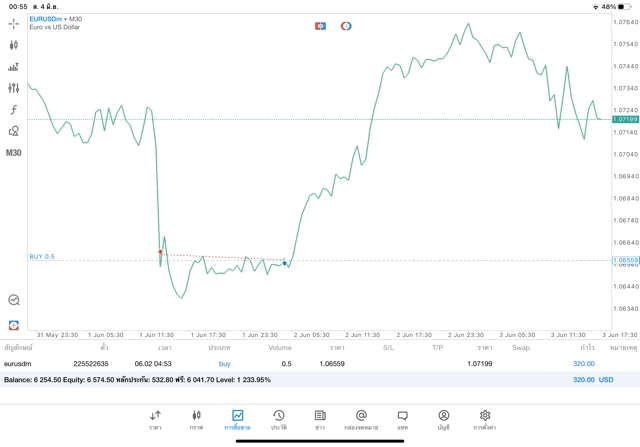Open the ประวัติ history tab
The width and height of the screenshot is (640, 447).
click(279, 419)
